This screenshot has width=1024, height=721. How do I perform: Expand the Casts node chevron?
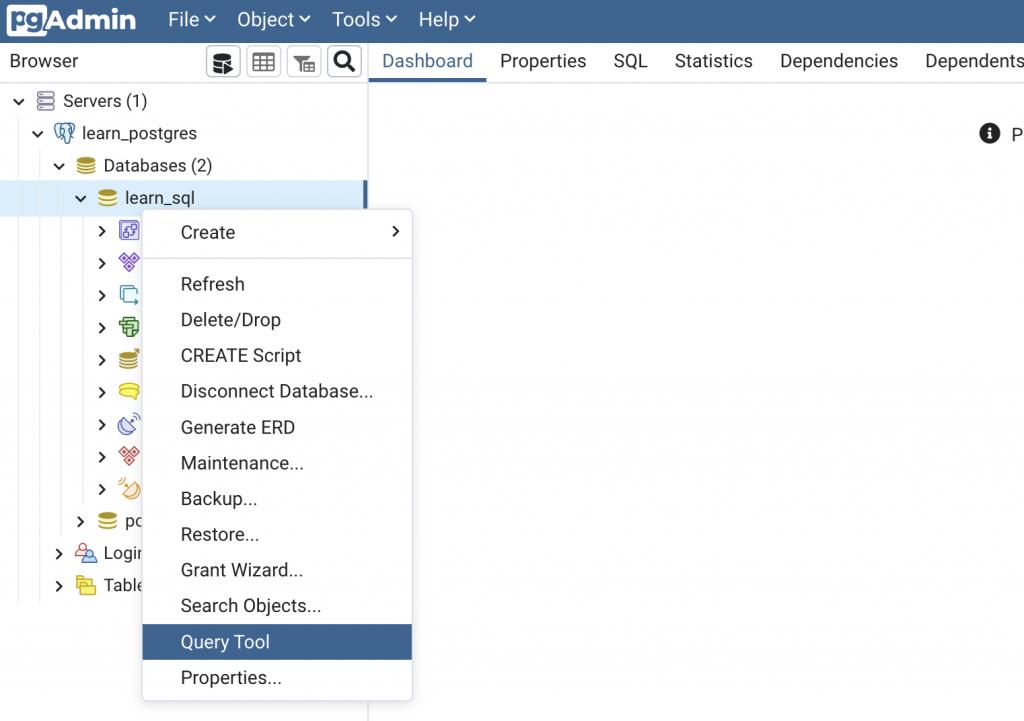tap(102, 231)
